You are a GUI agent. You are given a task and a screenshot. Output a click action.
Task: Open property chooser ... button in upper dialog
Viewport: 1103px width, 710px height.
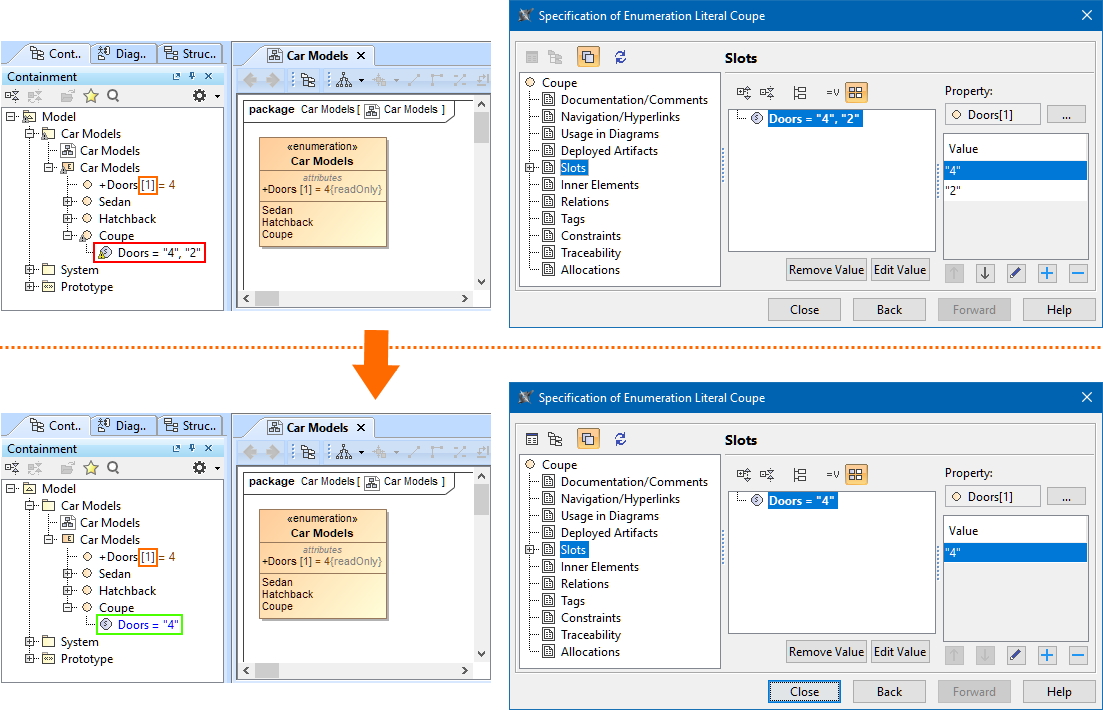1066,115
